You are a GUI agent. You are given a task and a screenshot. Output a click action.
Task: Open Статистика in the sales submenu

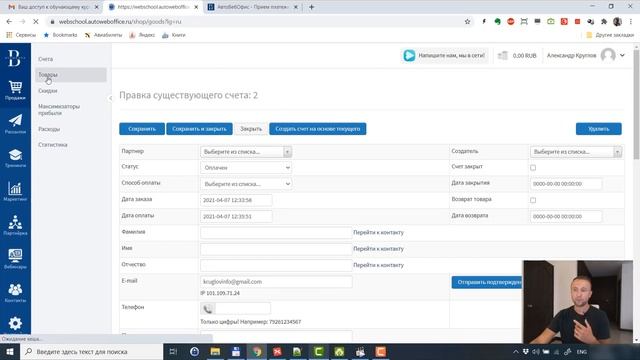click(53, 144)
